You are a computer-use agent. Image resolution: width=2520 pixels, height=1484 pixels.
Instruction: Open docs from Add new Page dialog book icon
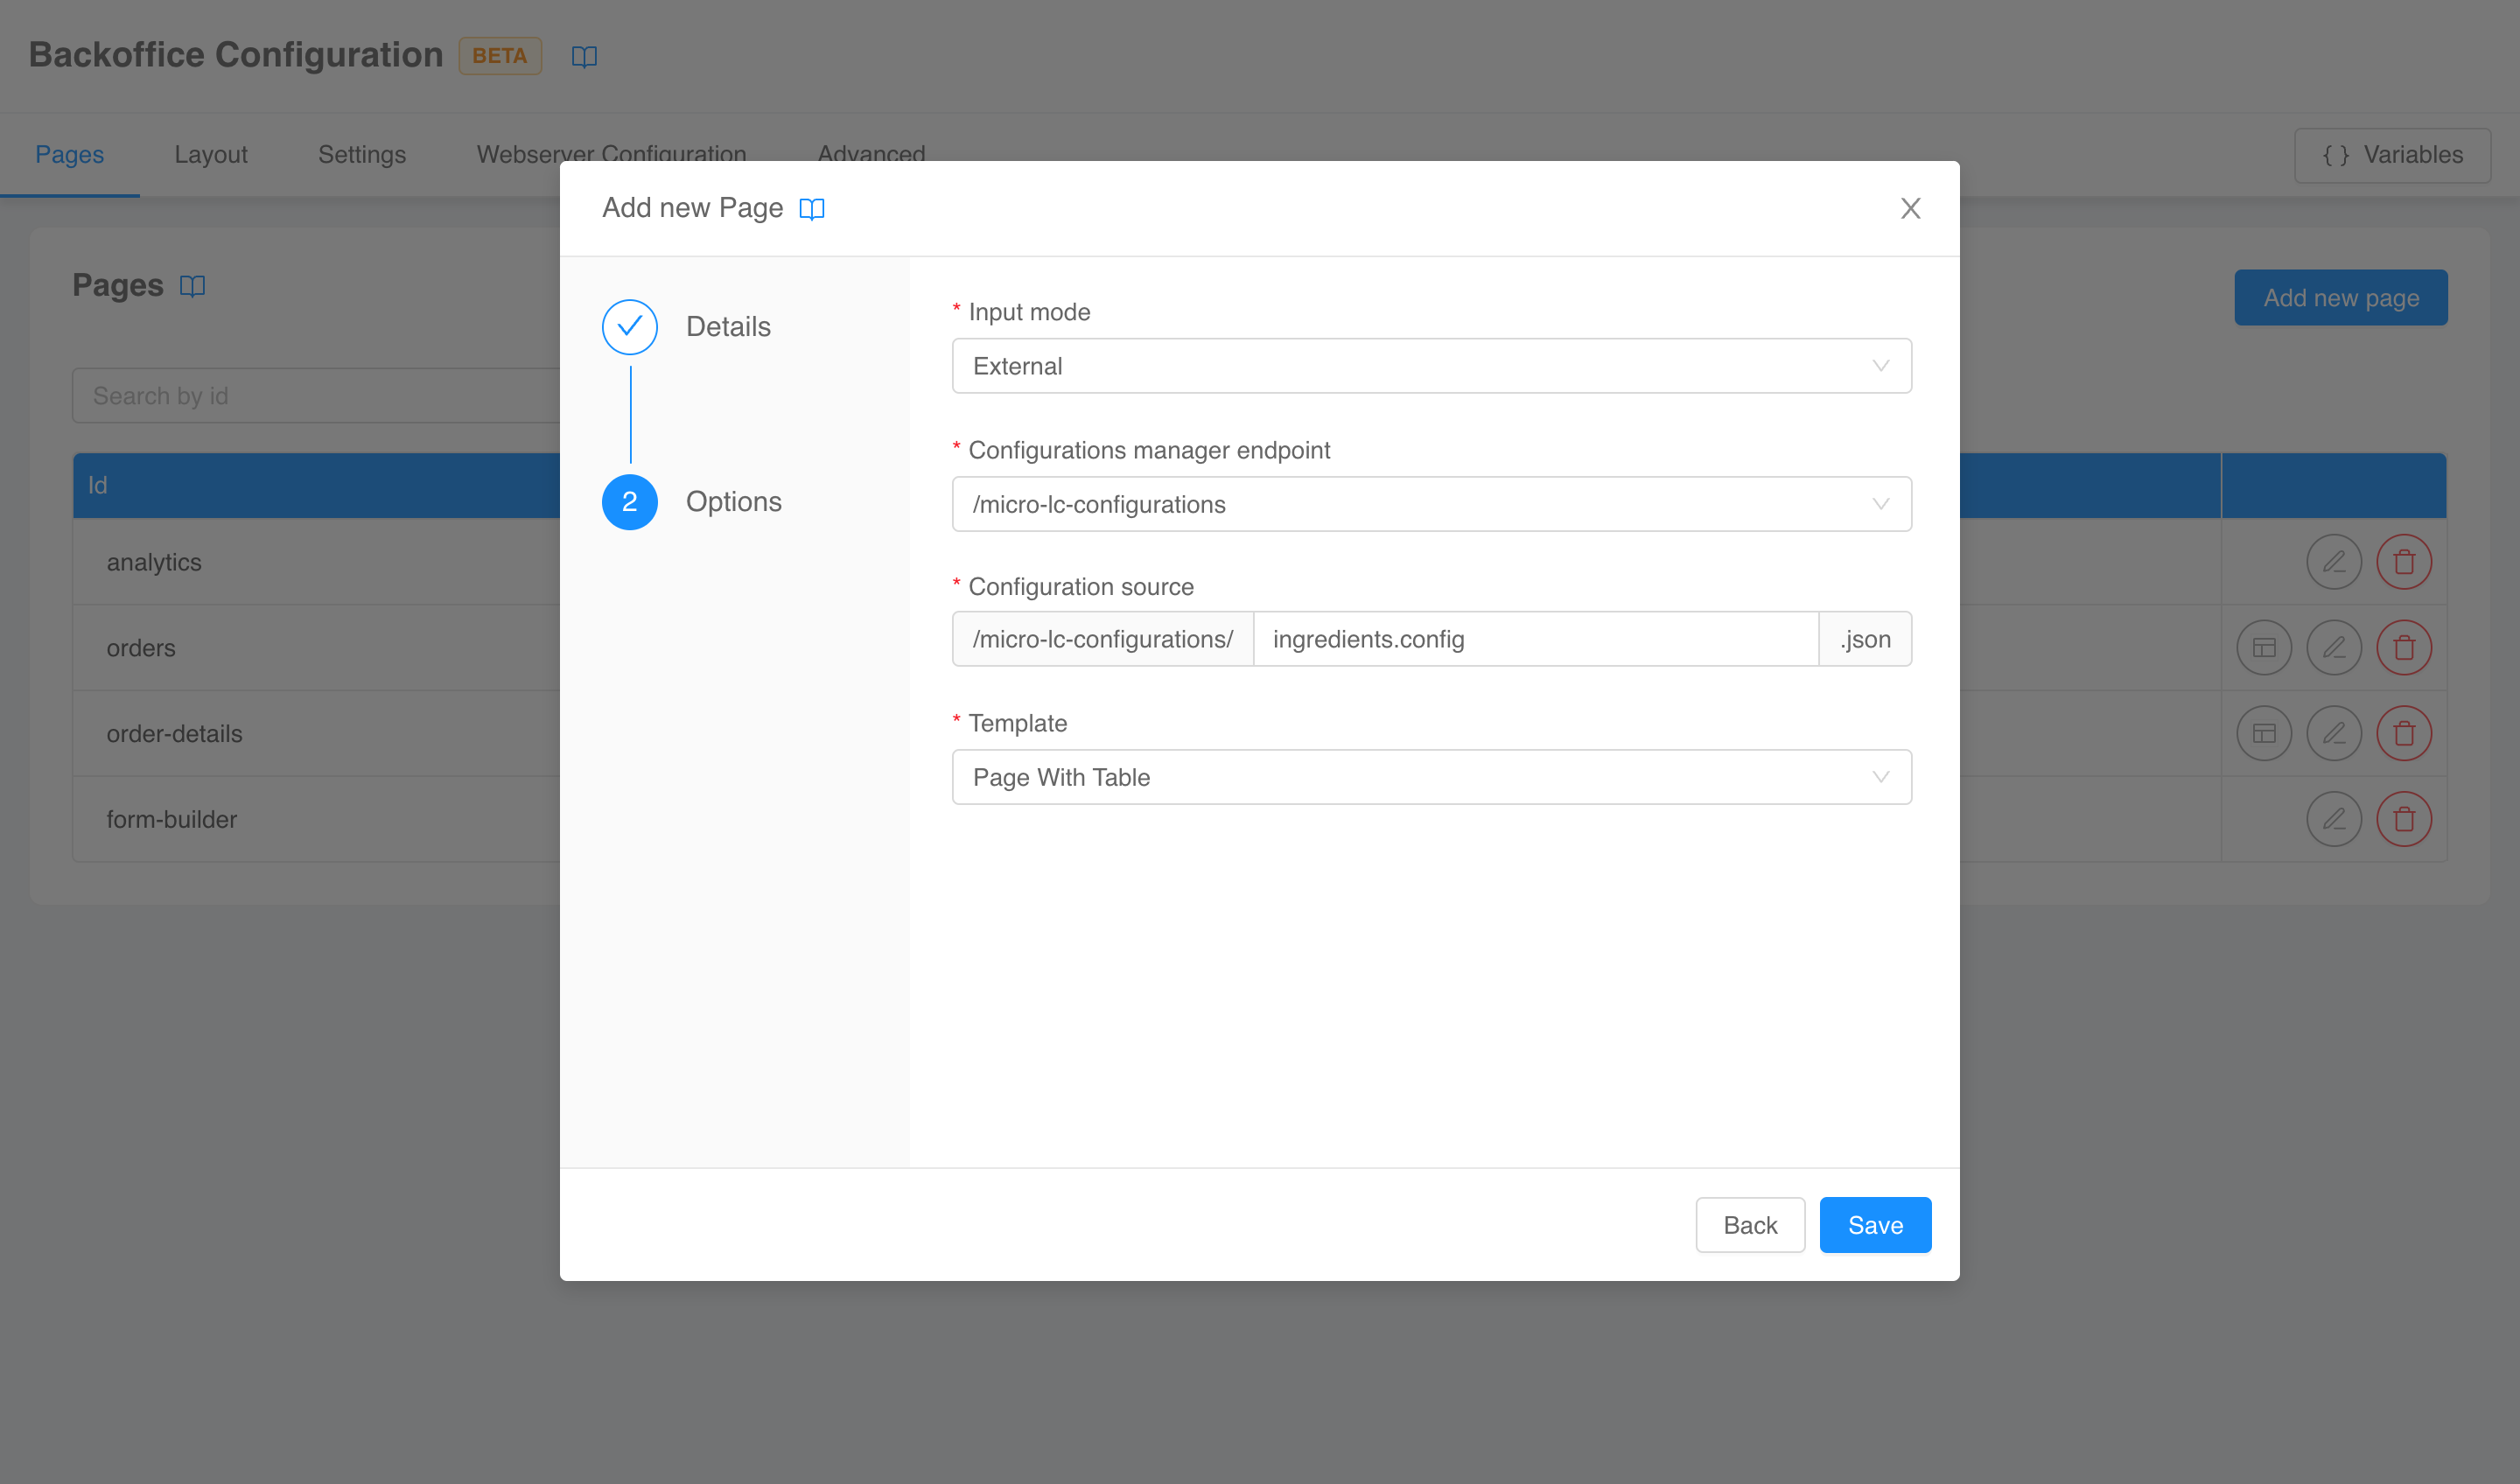812,208
